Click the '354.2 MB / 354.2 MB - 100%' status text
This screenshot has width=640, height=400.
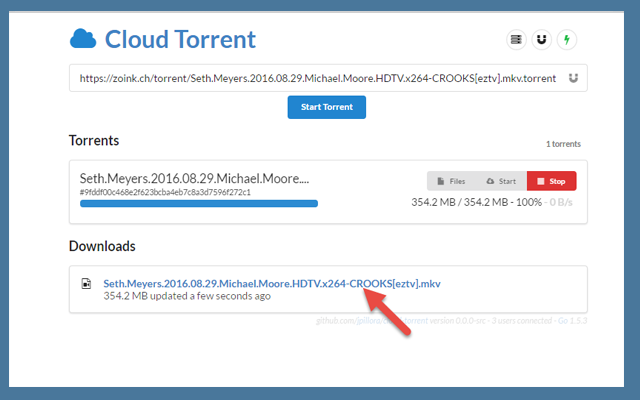[476, 202]
